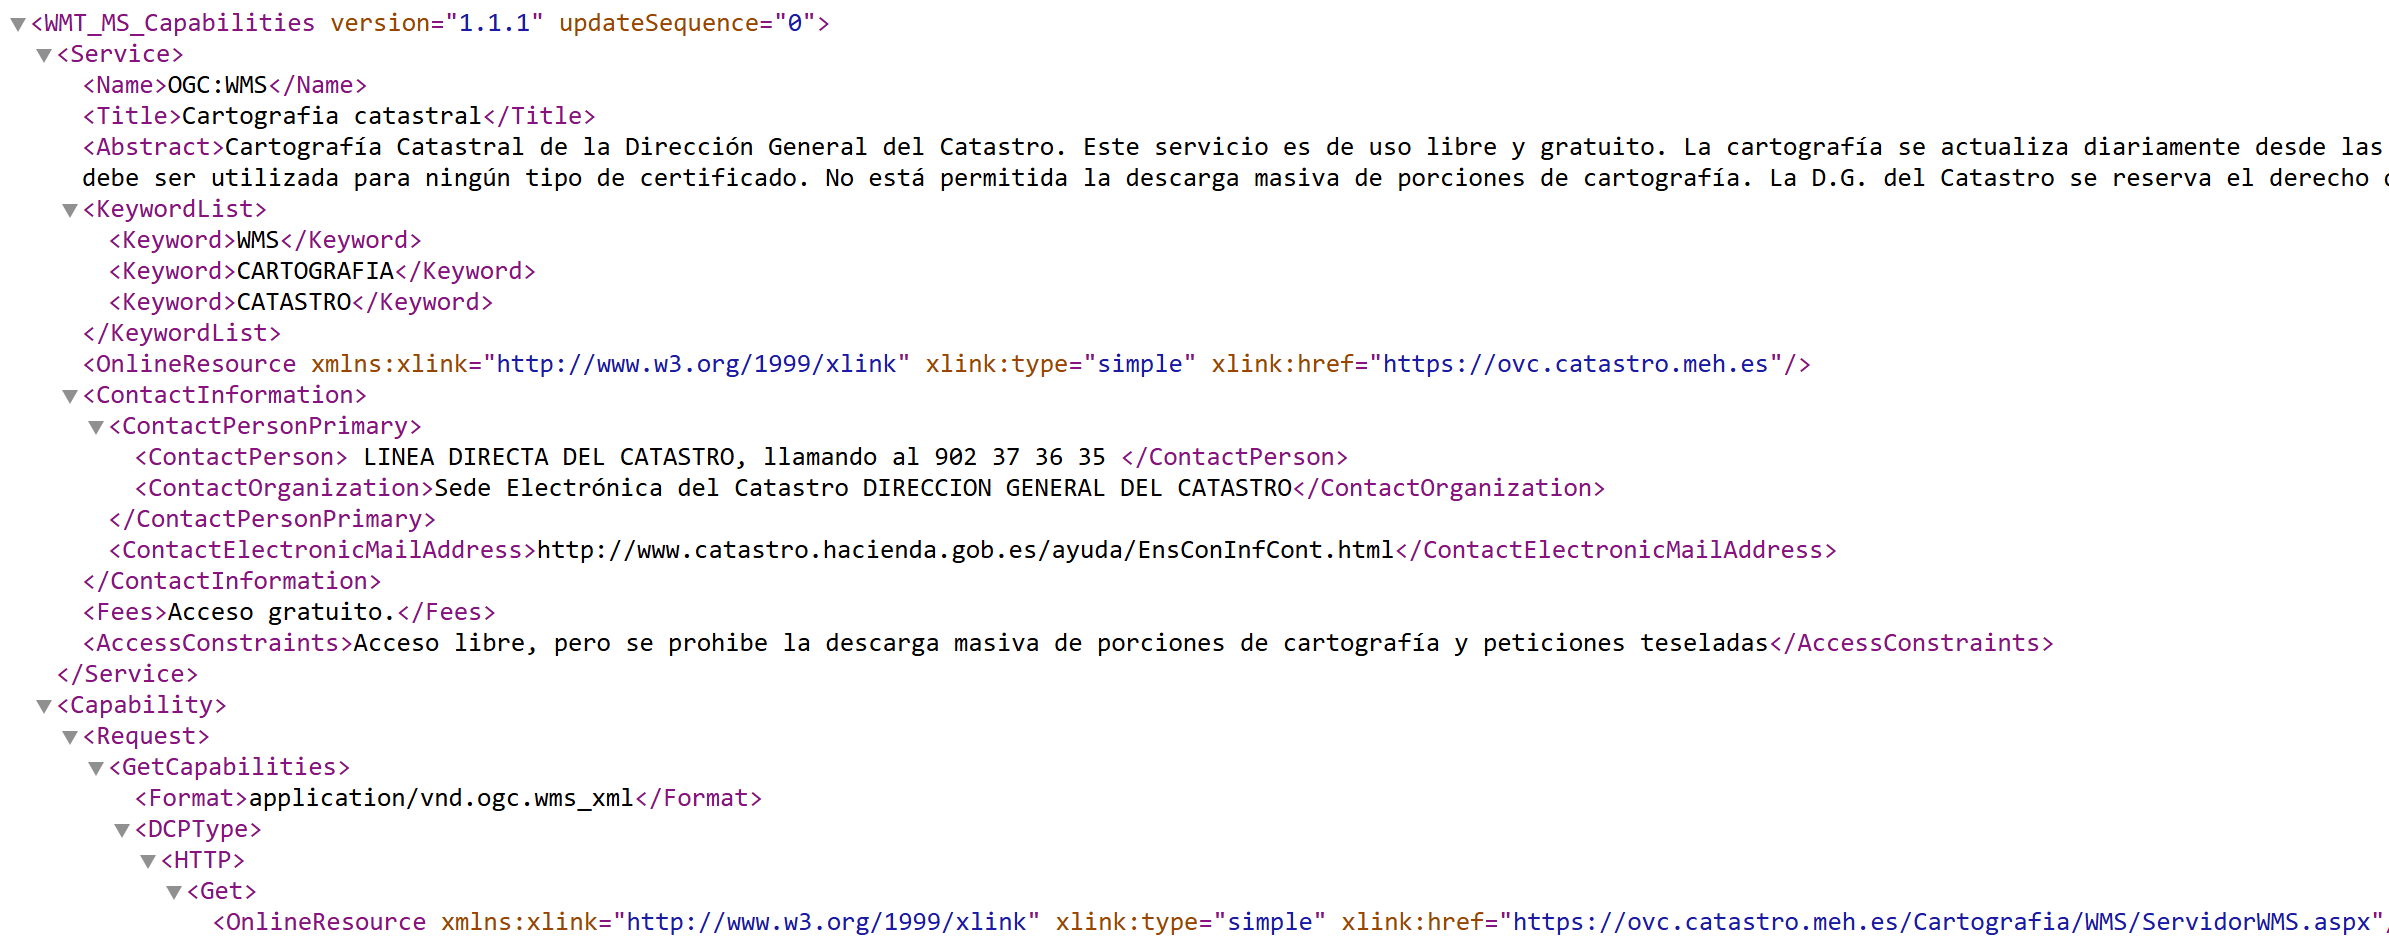Click the AccessConstraints text content

pos(1061,643)
